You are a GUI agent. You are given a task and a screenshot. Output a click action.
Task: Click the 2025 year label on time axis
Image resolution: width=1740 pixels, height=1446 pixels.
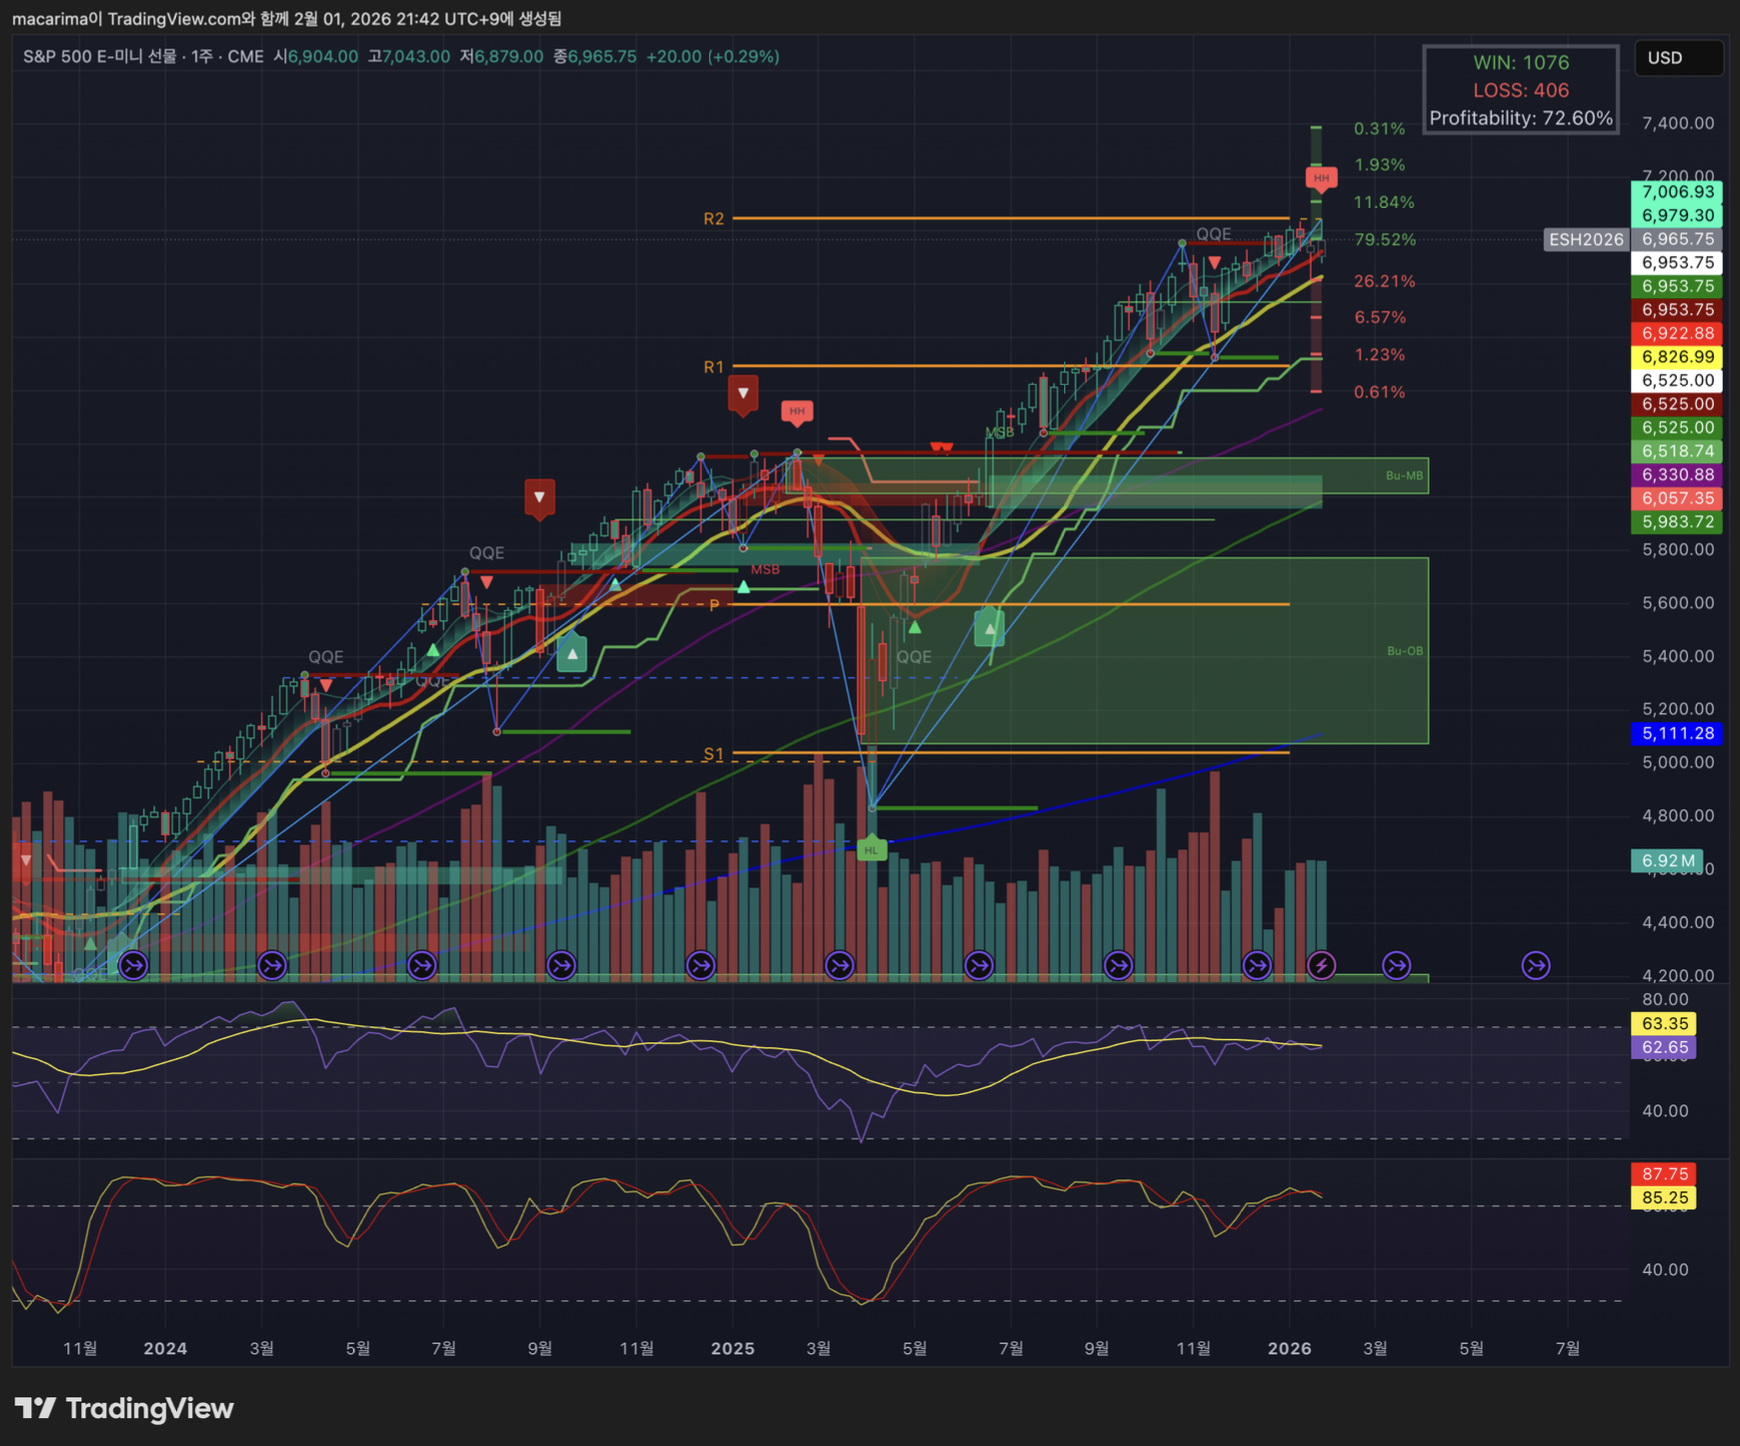pos(732,1348)
